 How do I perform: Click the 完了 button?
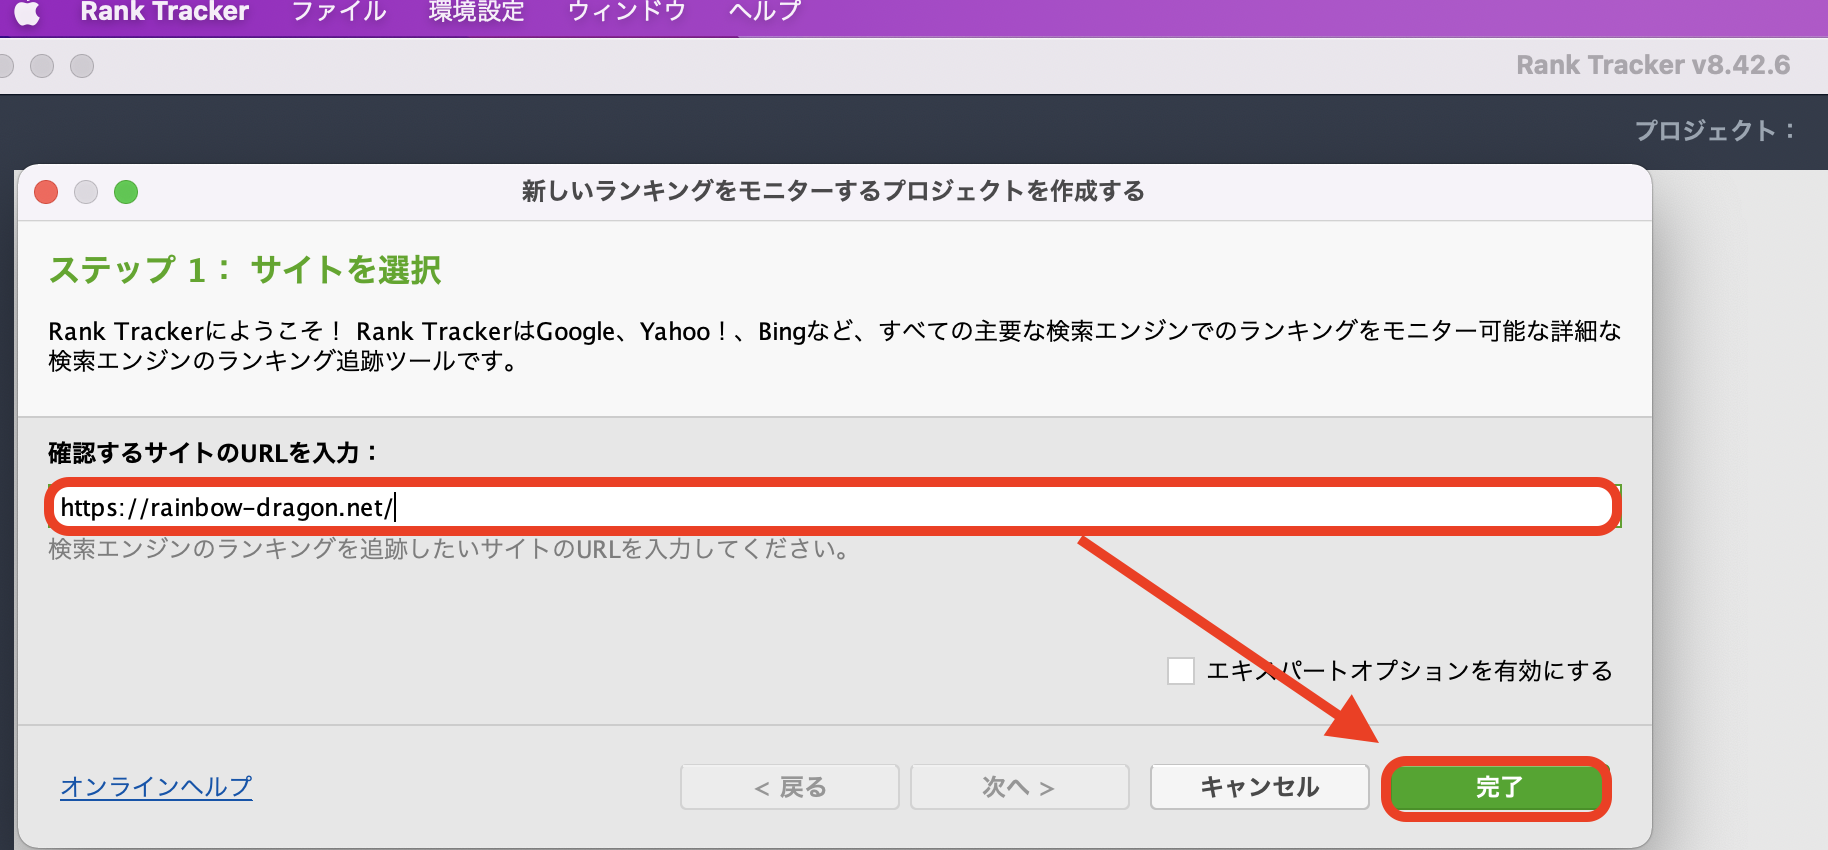(1497, 788)
